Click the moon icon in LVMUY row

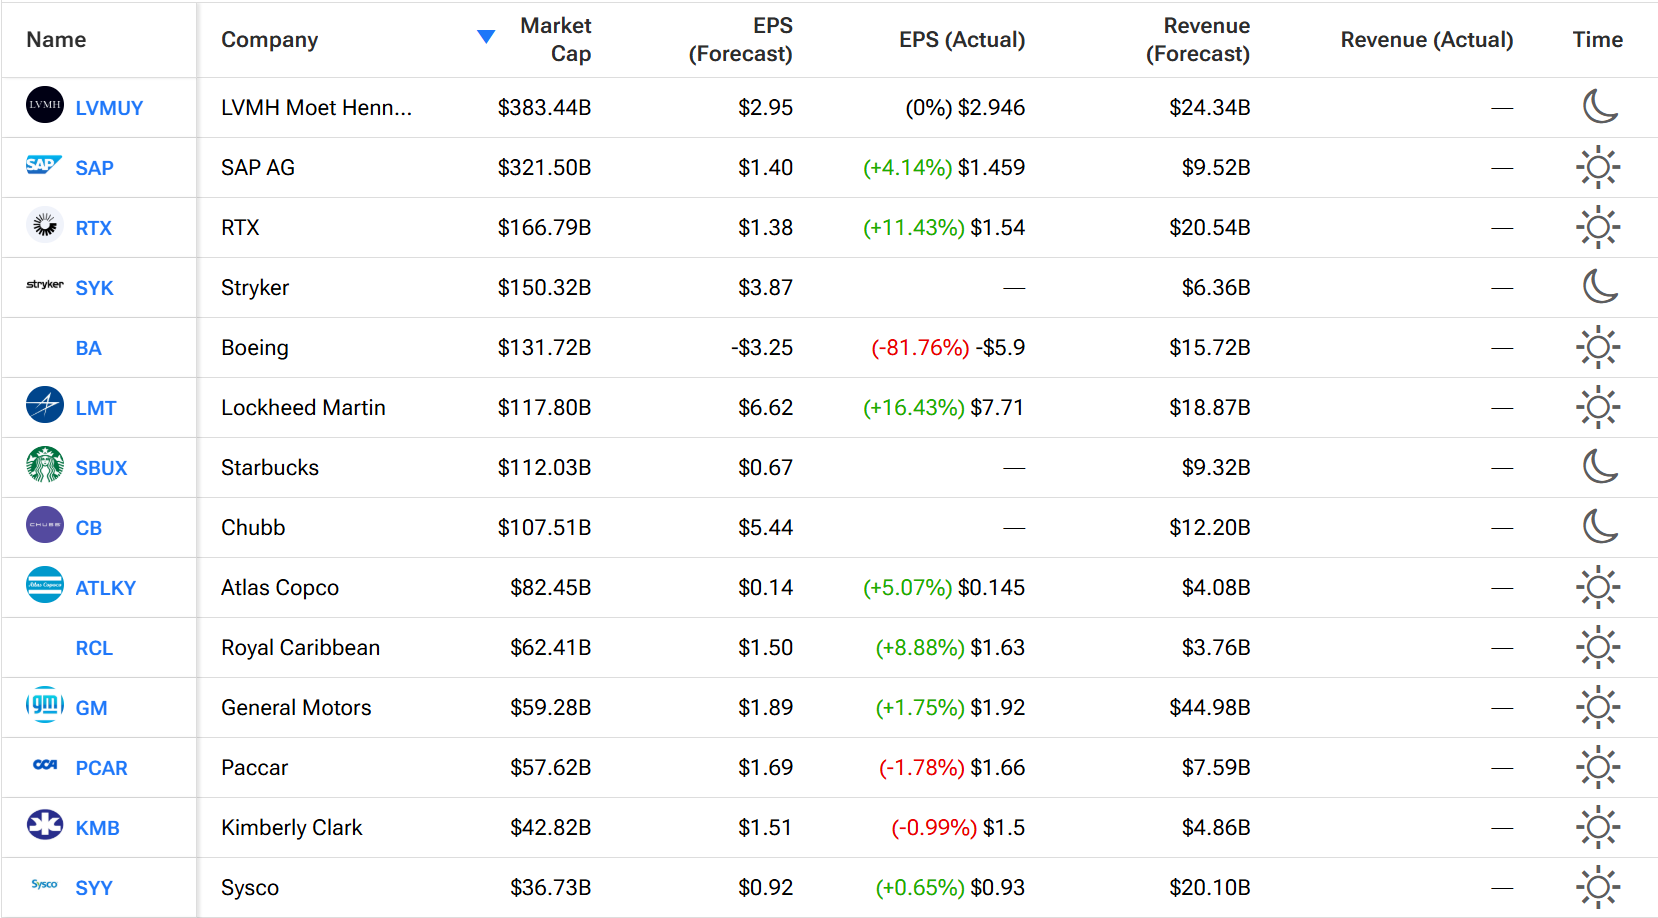click(x=1599, y=106)
